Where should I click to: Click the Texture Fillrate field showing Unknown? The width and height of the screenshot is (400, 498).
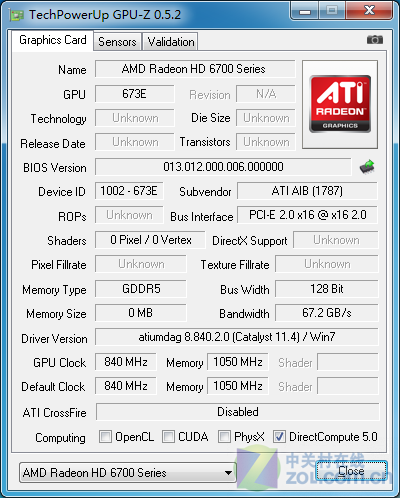(x=327, y=264)
